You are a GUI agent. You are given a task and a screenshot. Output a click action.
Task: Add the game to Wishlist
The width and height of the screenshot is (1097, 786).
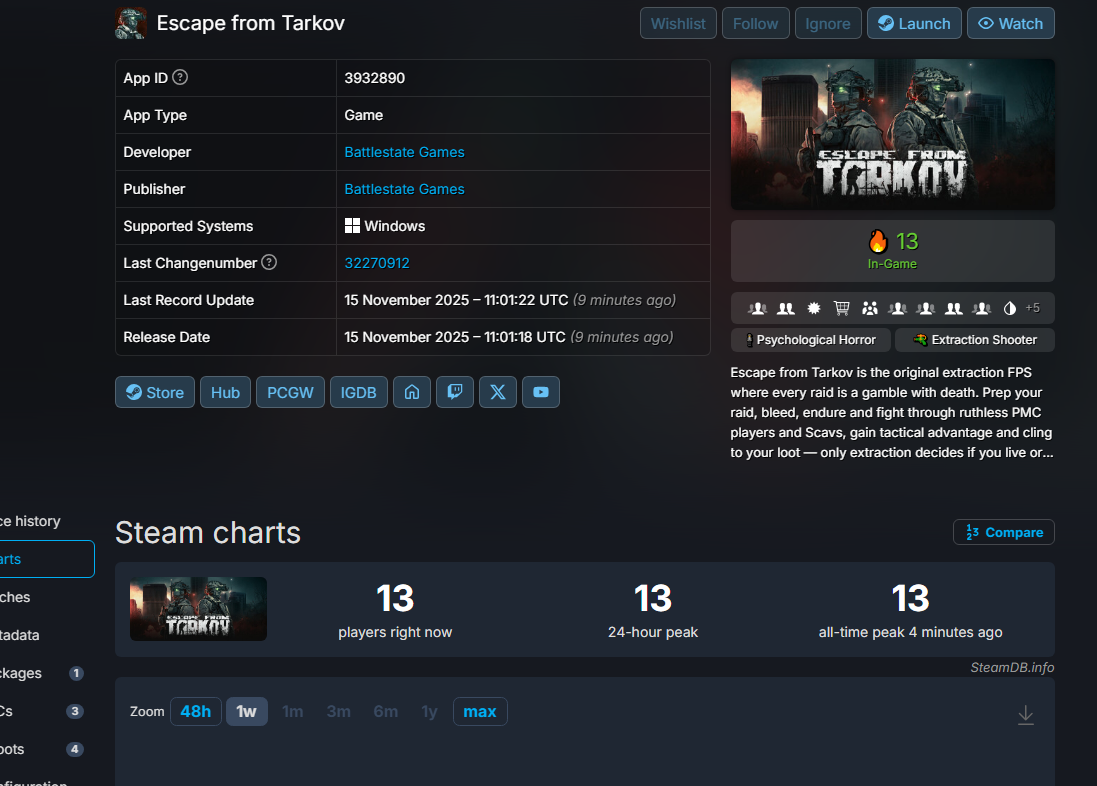(678, 23)
